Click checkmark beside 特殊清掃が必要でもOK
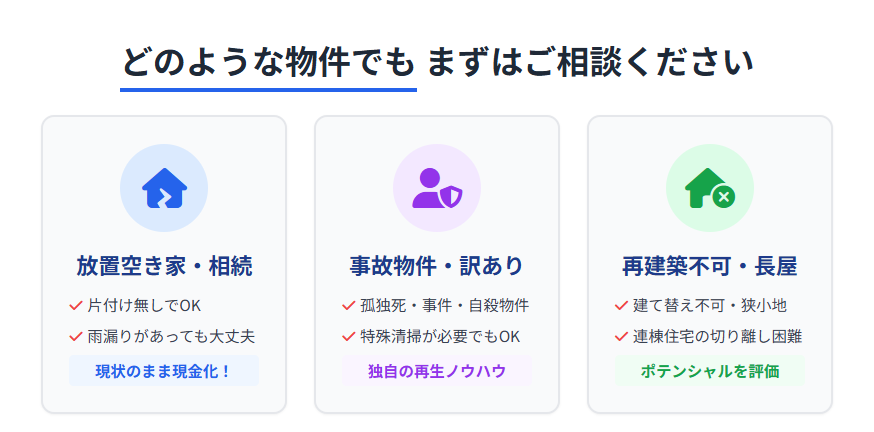 point(348,337)
